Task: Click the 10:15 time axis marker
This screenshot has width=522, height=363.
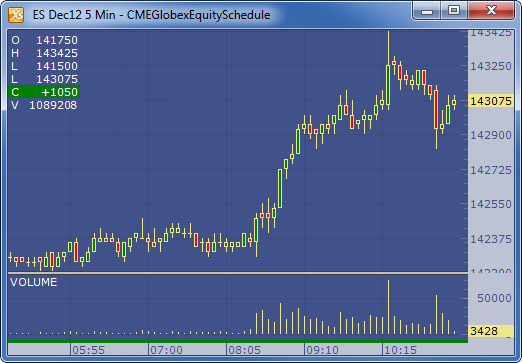Action: (x=400, y=350)
